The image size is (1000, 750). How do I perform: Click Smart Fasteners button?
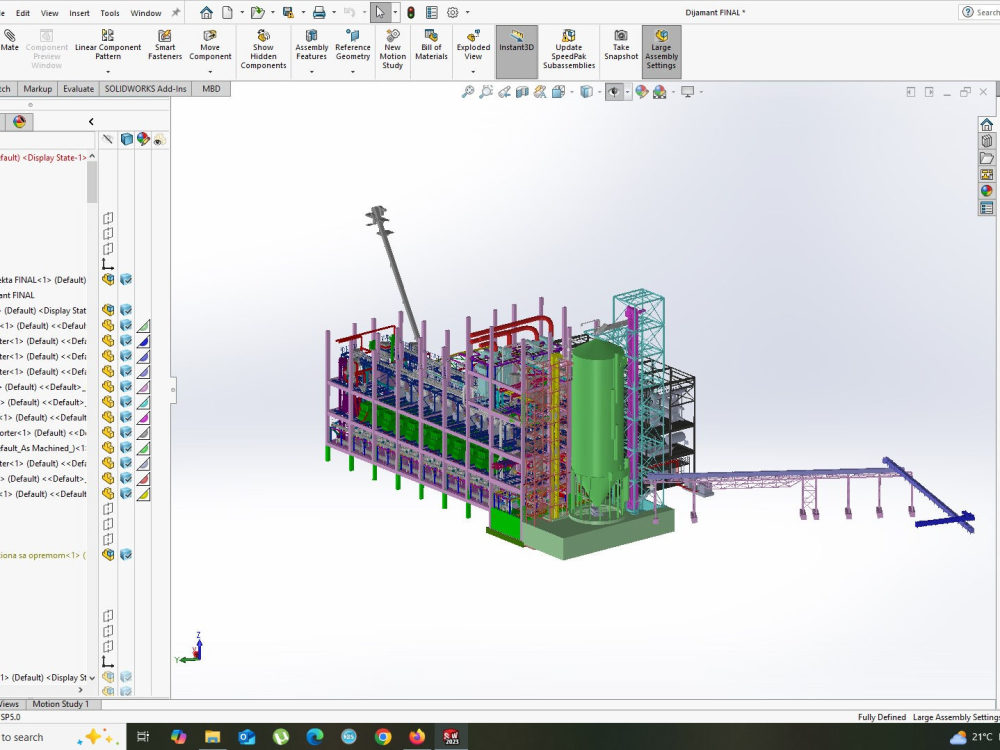pyautogui.click(x=165, y=45)
